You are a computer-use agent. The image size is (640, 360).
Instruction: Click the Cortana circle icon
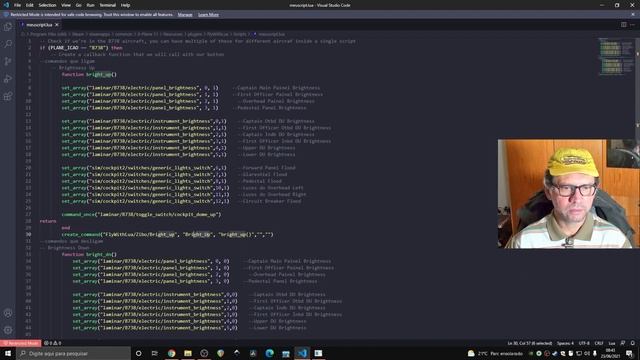[x=138, y=353]
